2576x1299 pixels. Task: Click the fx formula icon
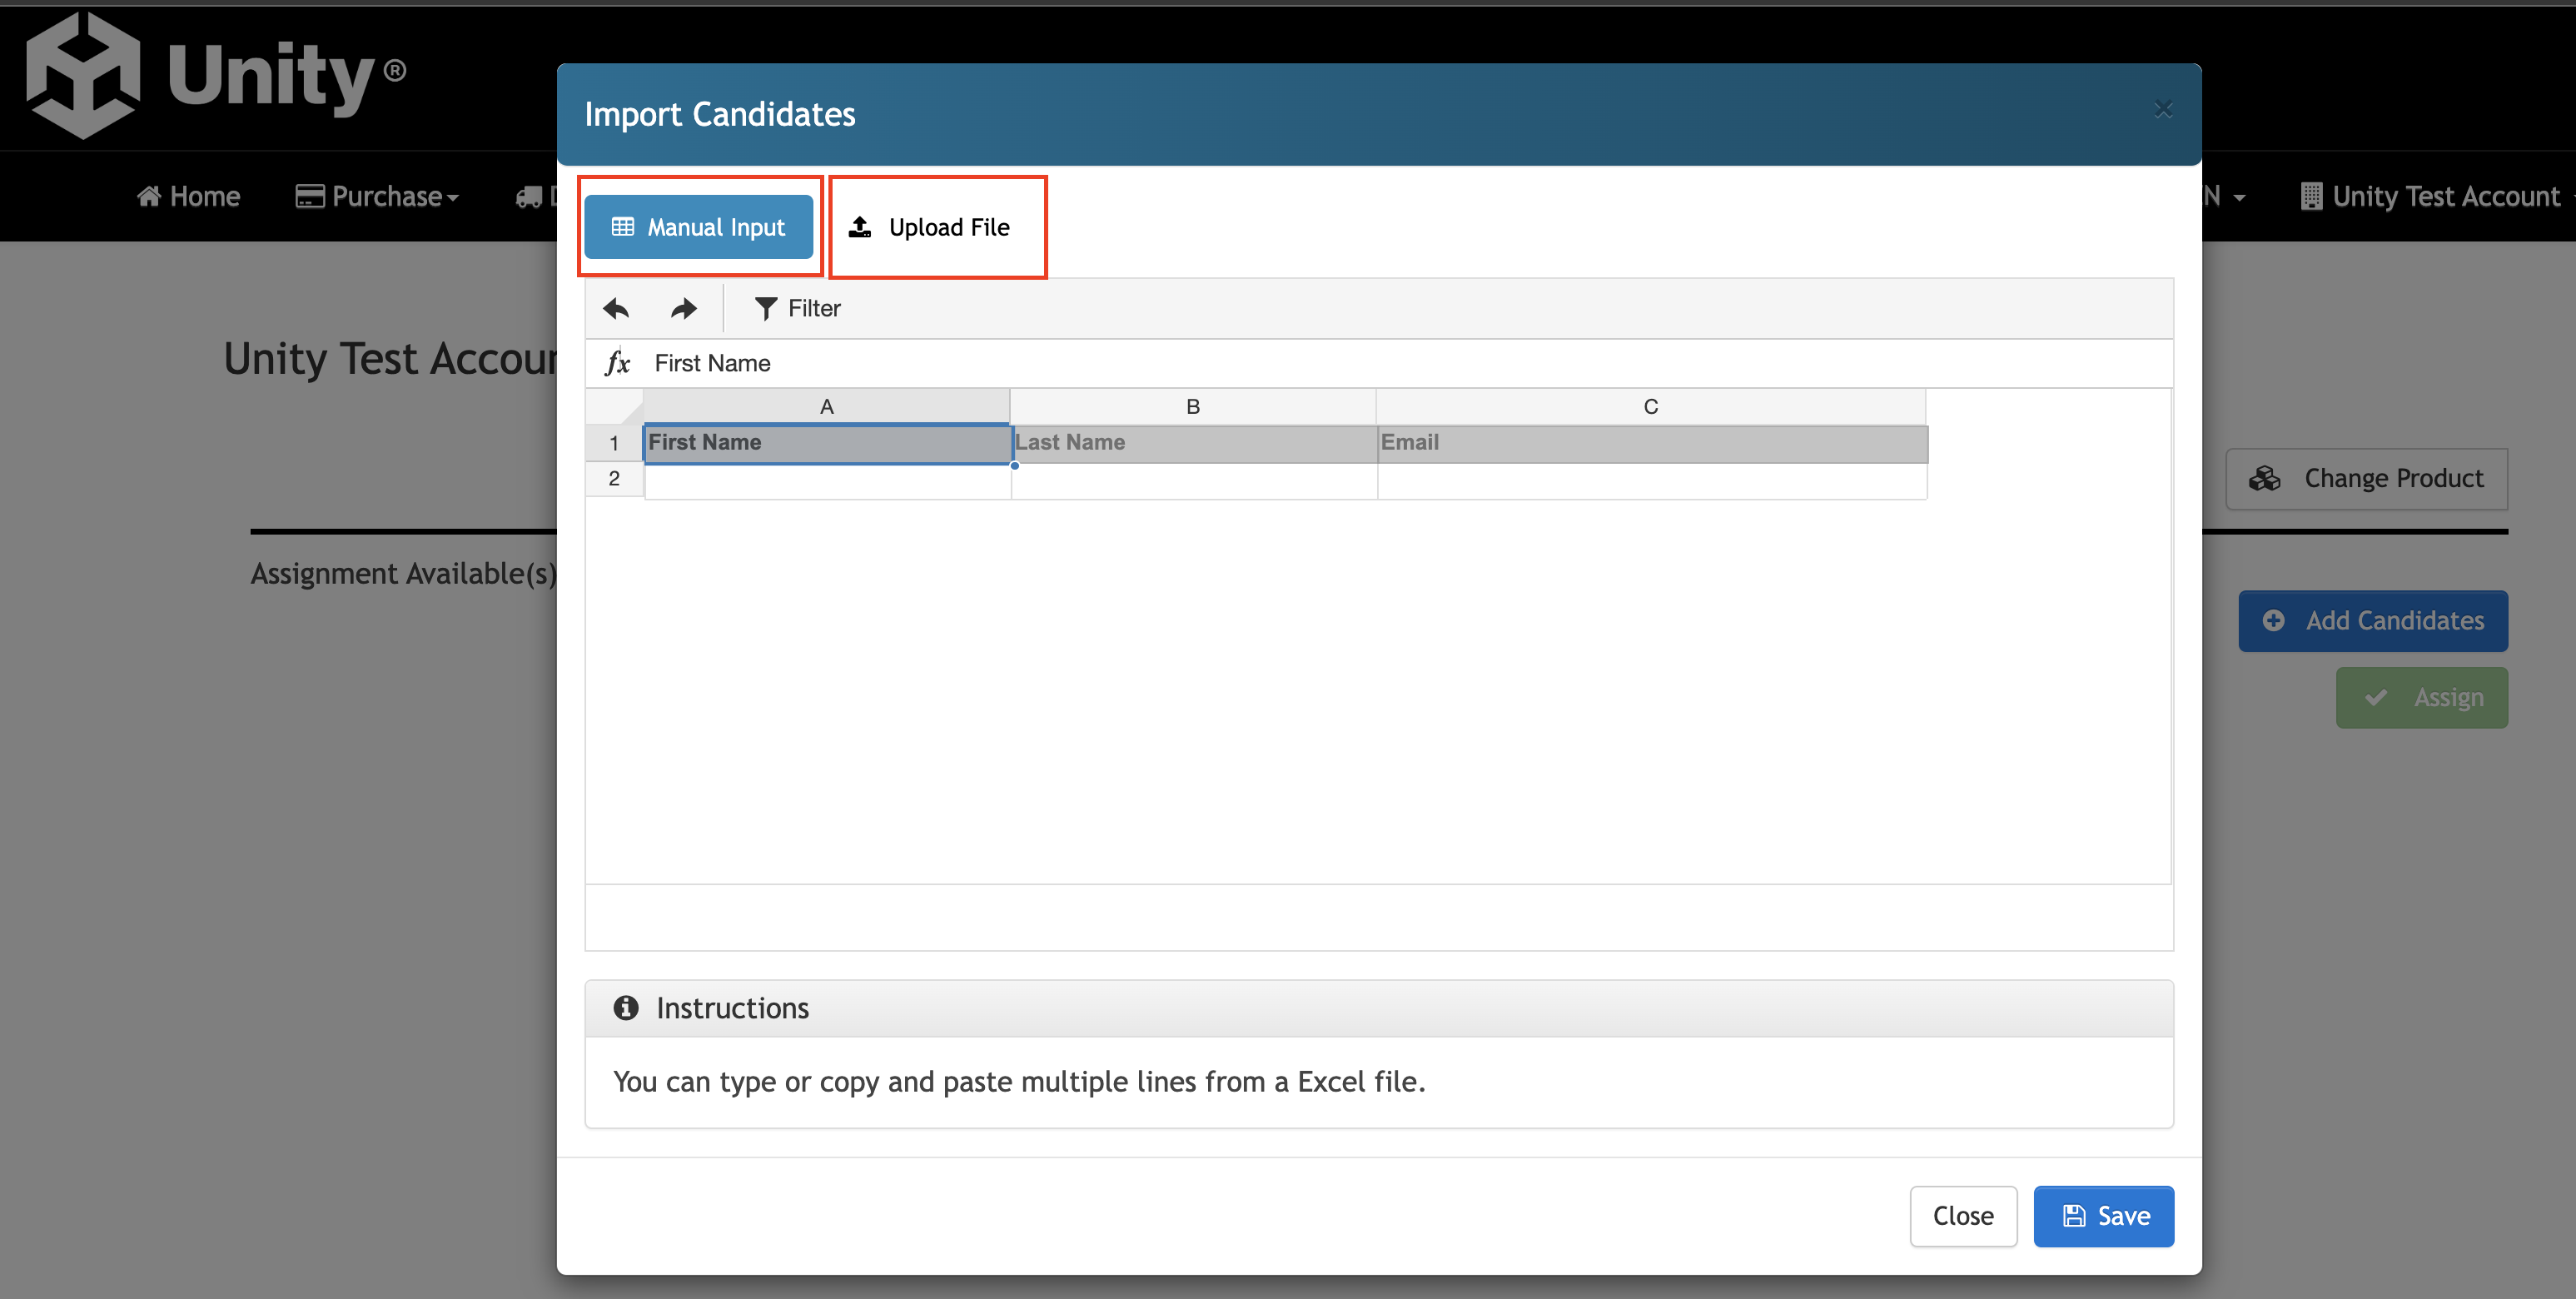coord(617,363)
